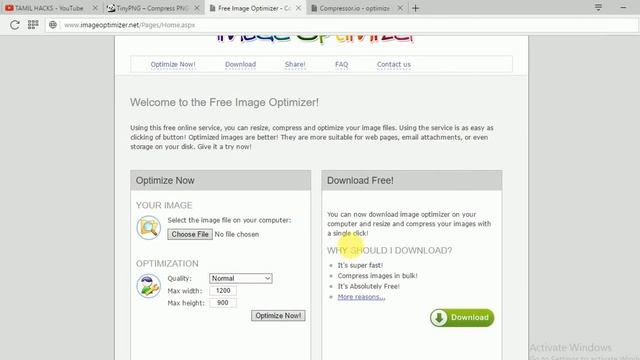640x360 pixels.
Task: Open the Share! menu link
Action: [x=295, y=64]
